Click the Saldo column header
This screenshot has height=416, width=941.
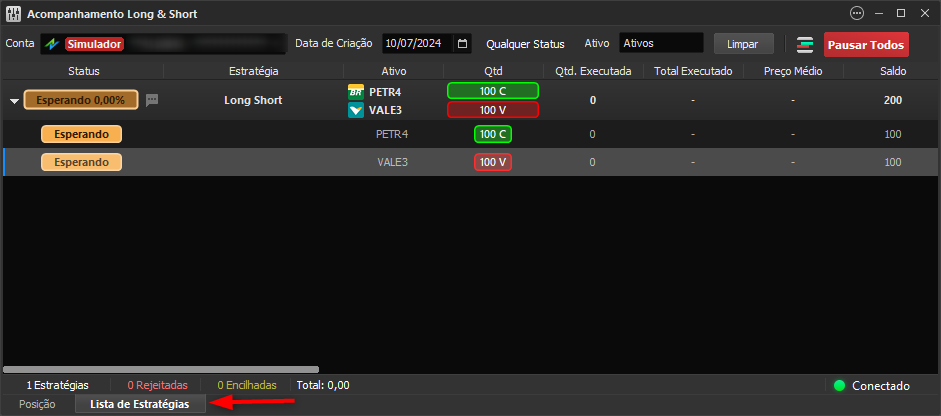click(892, 71)
